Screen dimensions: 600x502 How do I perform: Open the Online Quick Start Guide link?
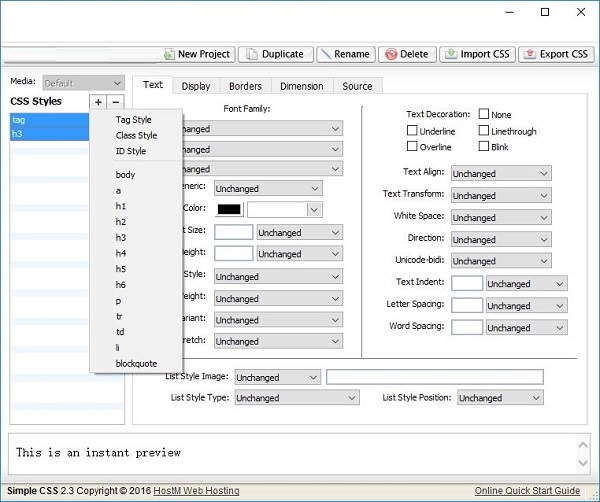(527, 491)
